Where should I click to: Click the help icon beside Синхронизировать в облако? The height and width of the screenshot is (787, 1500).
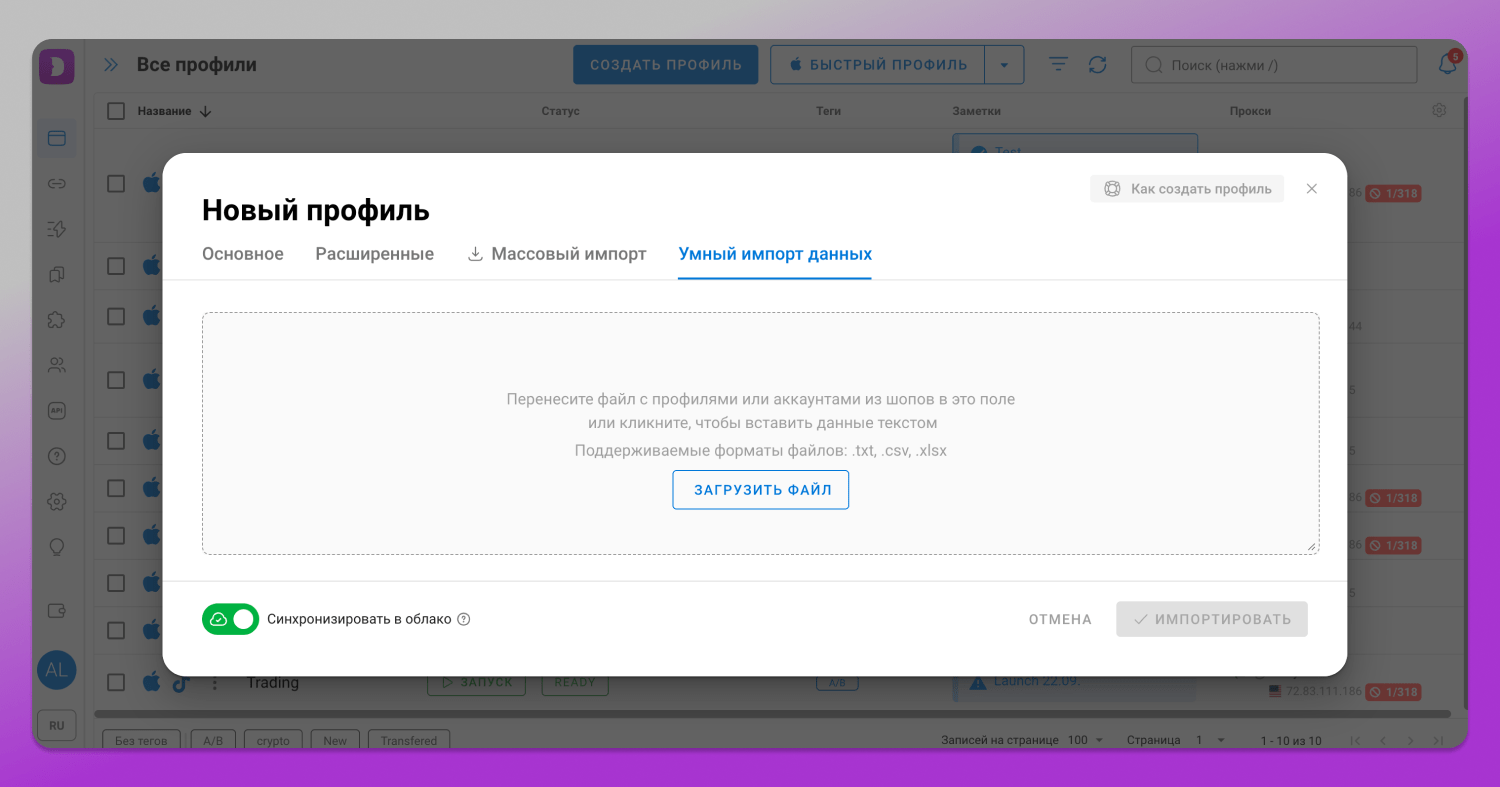[x=463, y=619]
